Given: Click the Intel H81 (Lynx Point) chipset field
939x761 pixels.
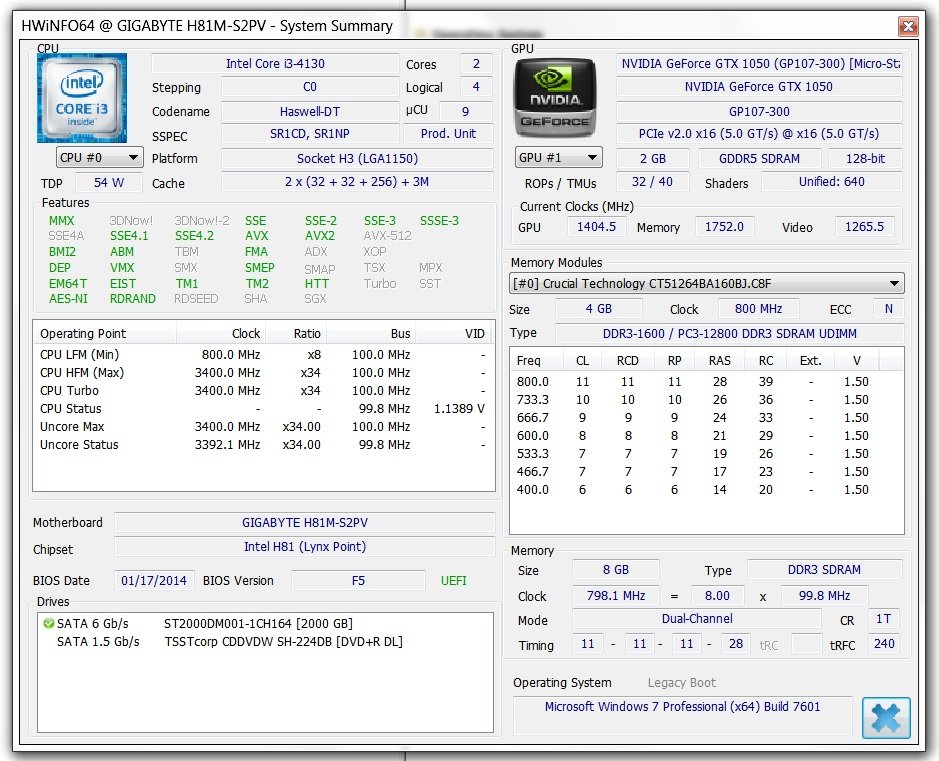Looking at the screenshot, I should (305, 547).
